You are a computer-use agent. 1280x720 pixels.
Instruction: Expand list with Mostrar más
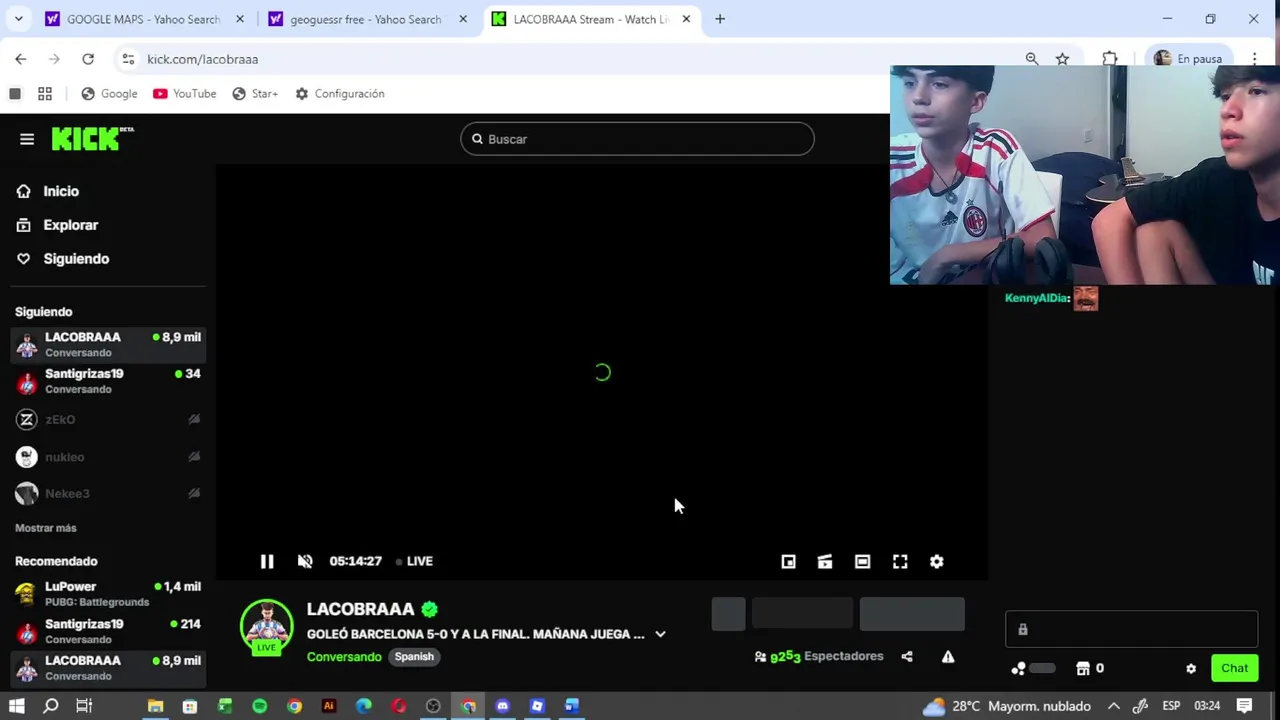tap(46, 528)
